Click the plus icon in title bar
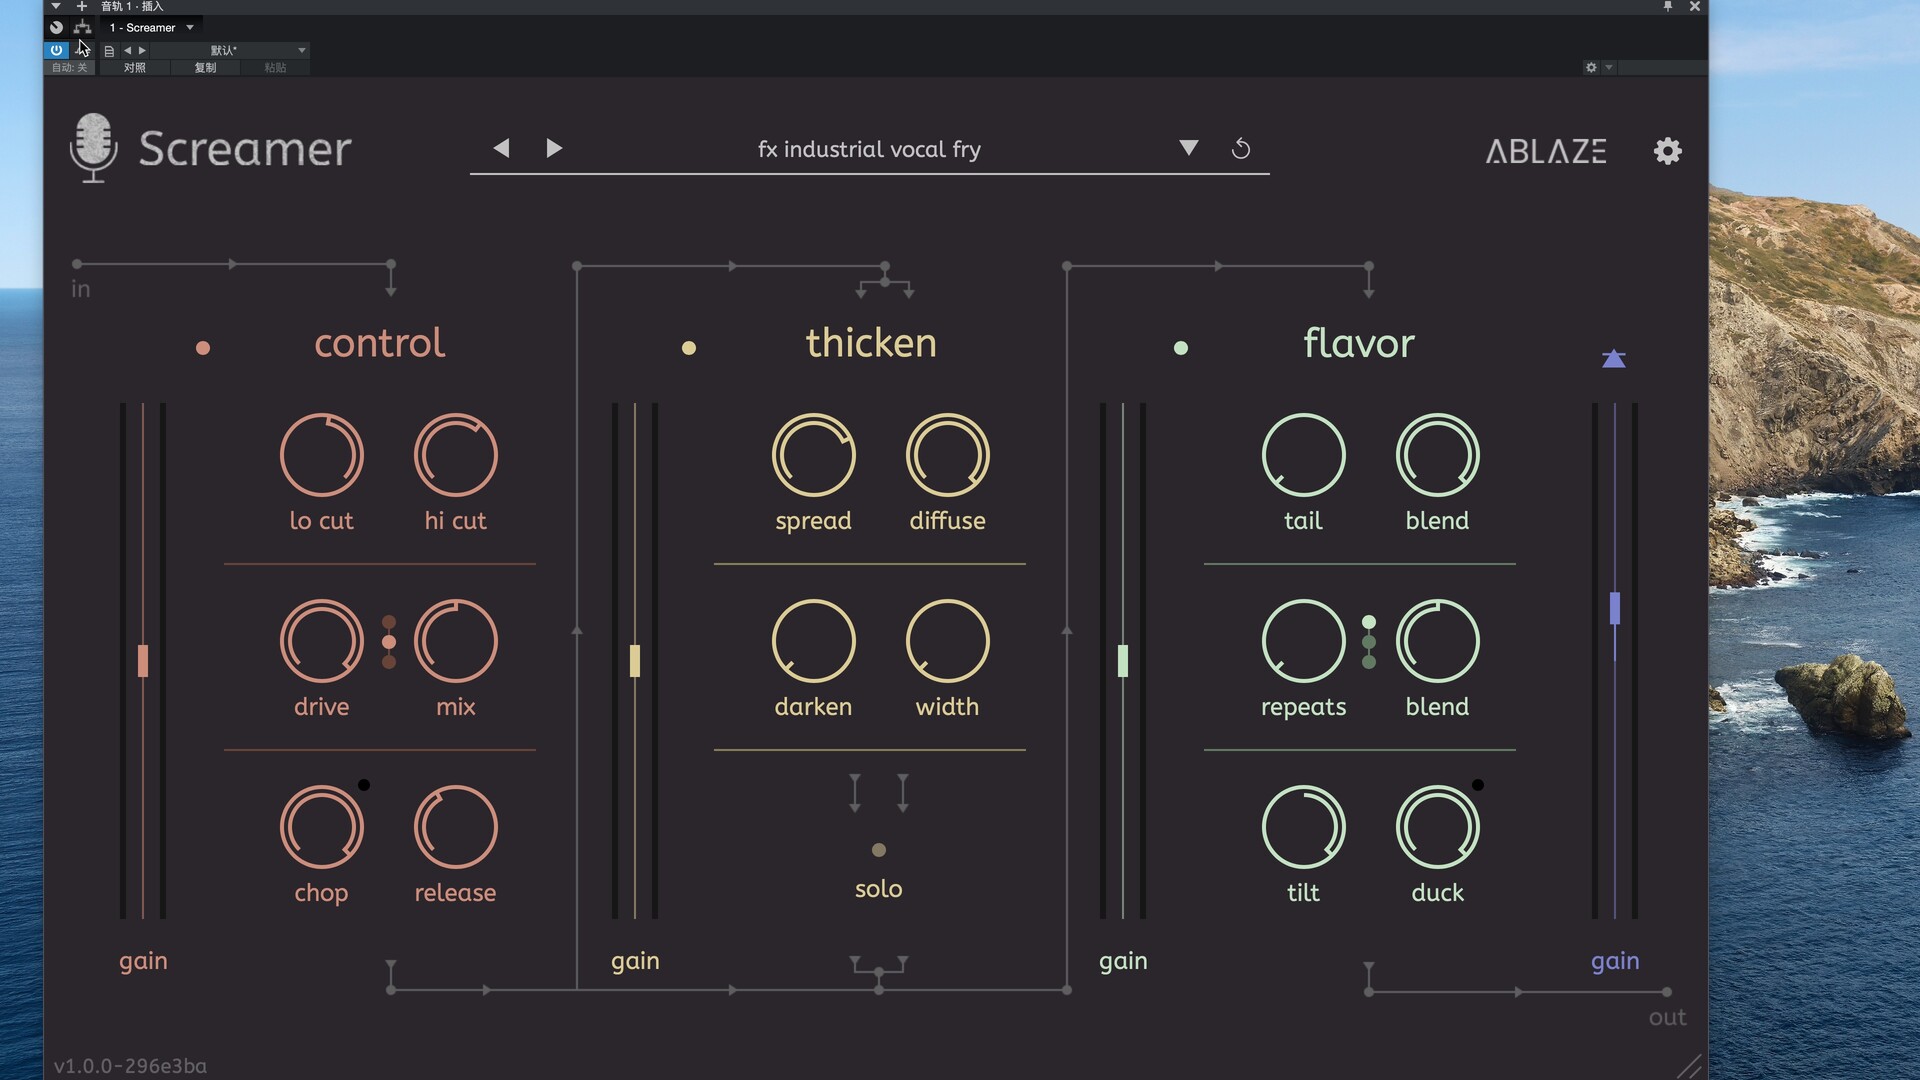The image size is (1920, 1080). [x=82, y=6]
